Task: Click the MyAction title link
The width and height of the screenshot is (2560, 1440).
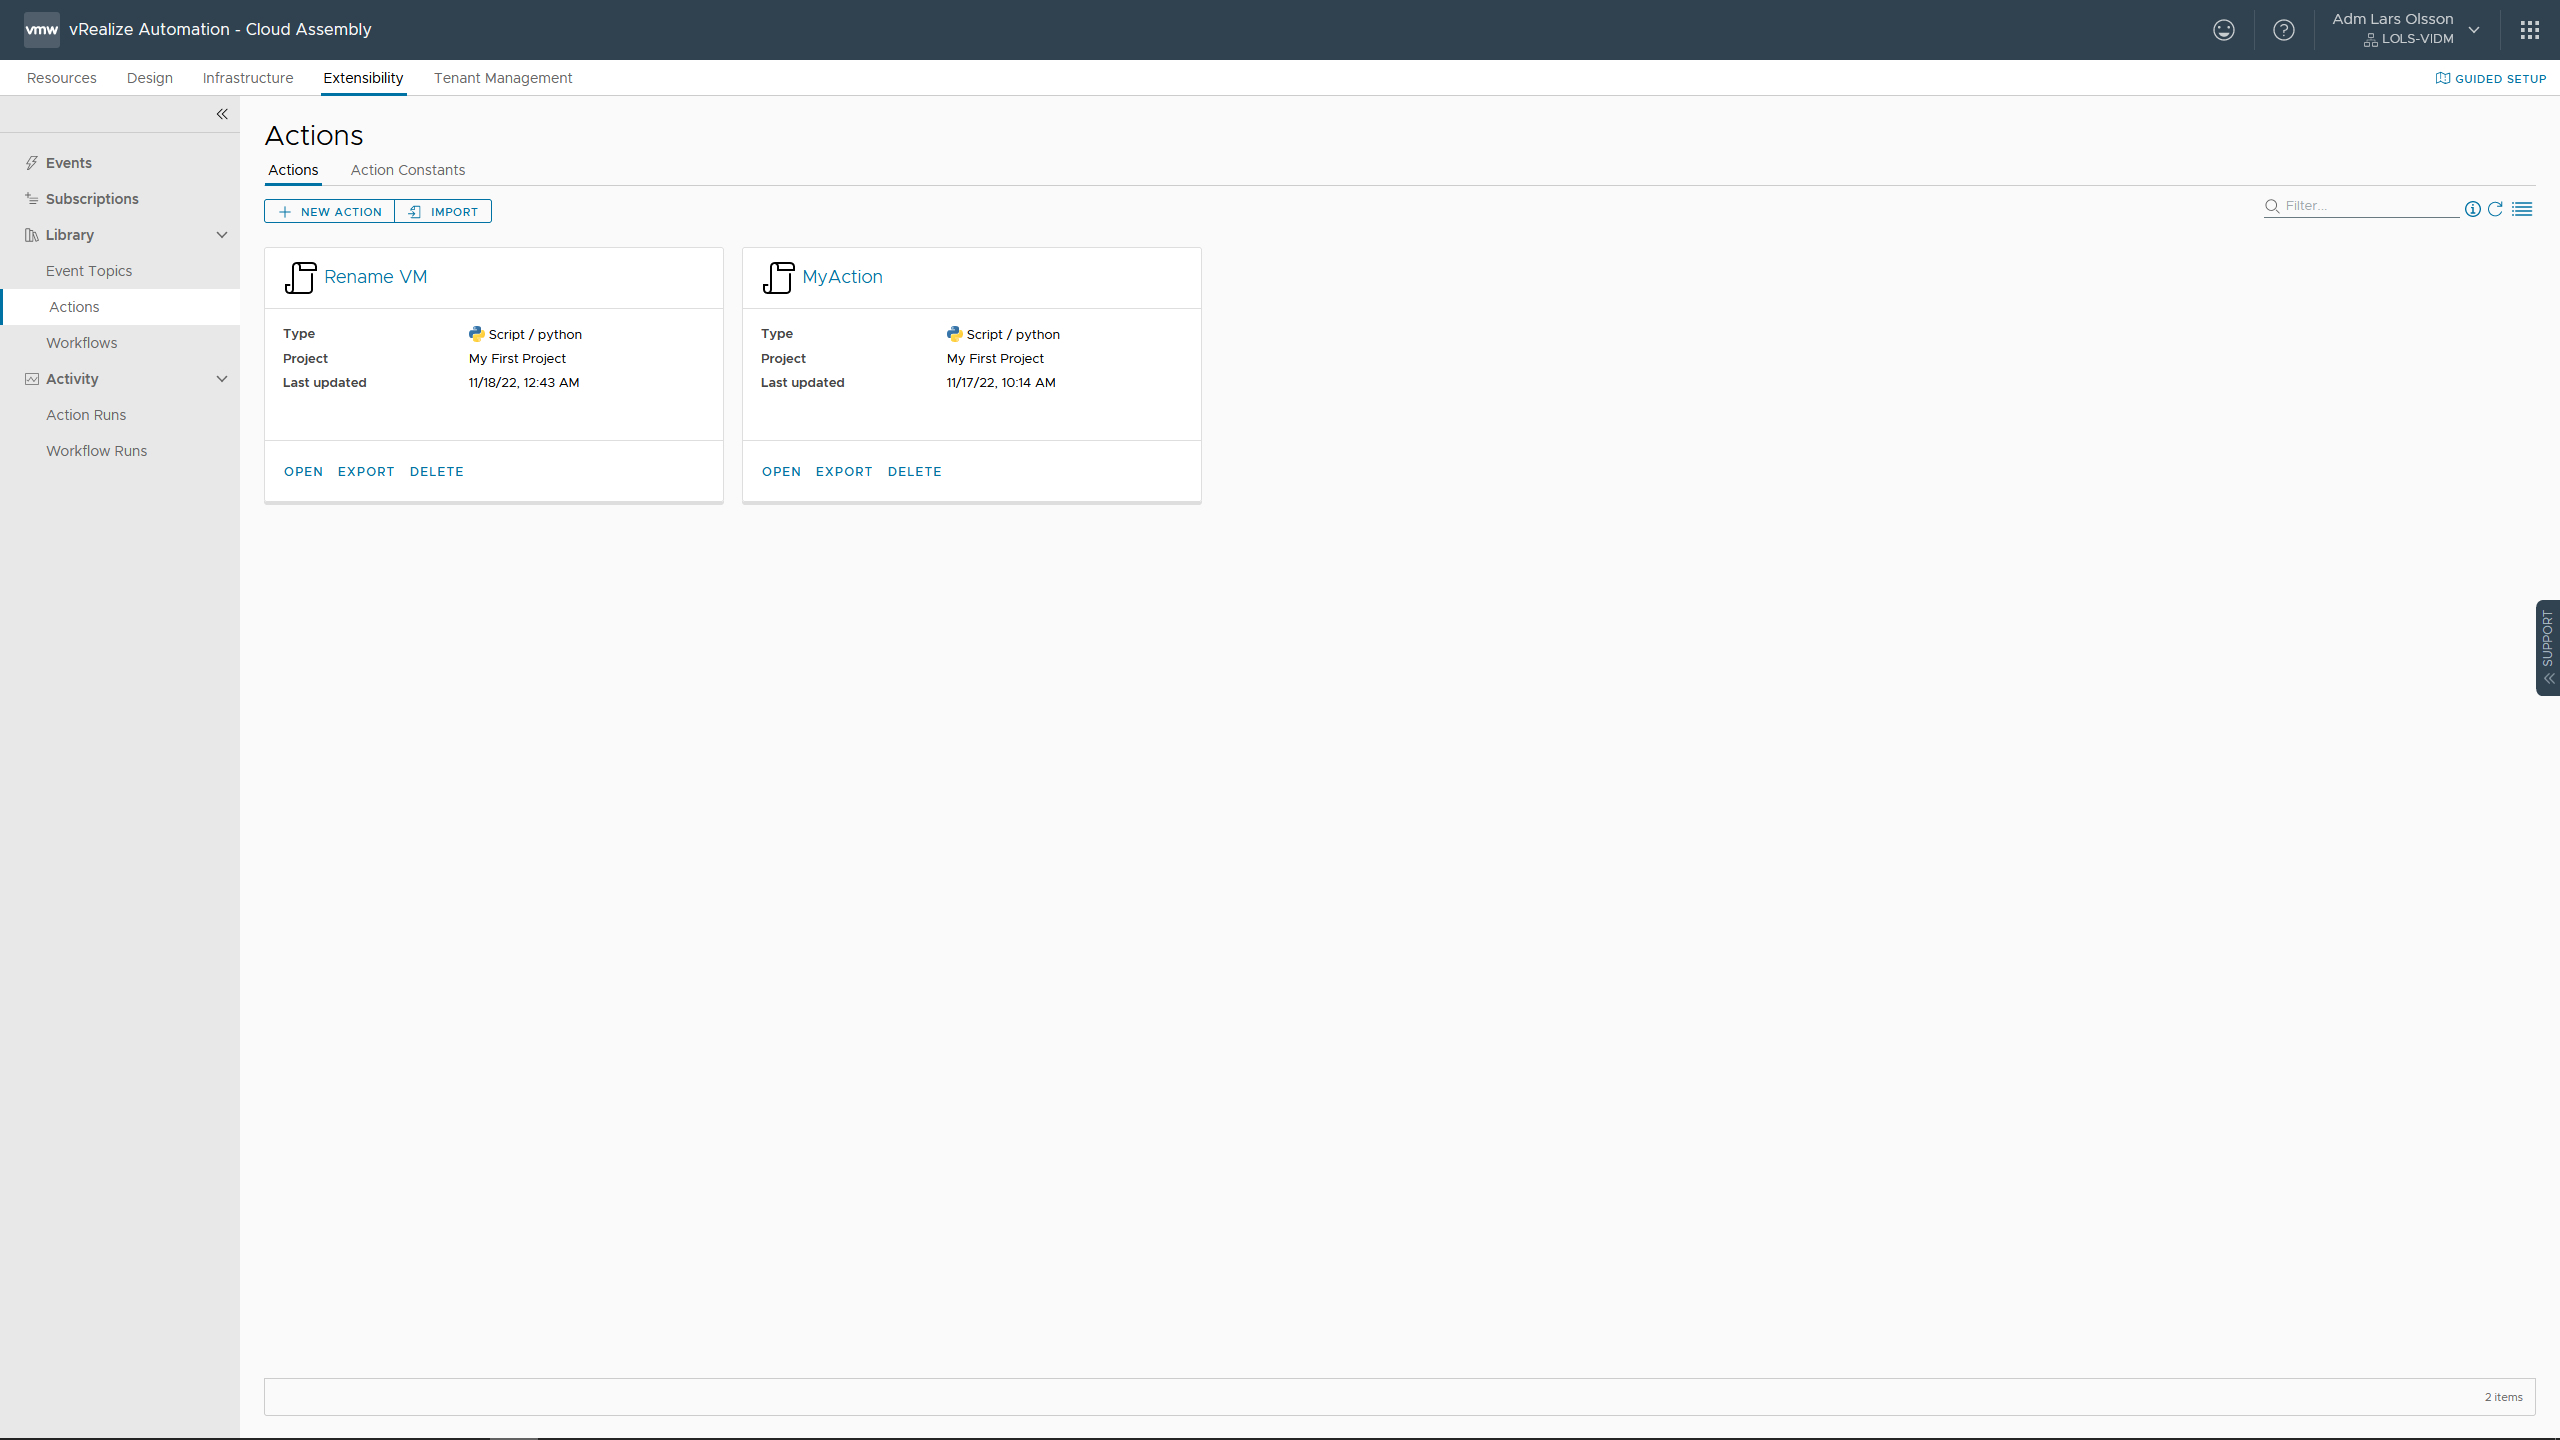Action: [842, 277]
